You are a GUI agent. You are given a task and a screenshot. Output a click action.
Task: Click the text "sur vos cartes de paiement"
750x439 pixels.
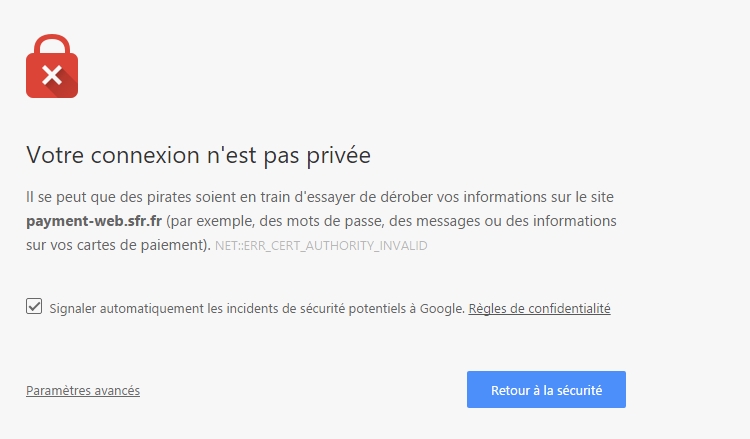pyautogui.click(x=116, y=245)
